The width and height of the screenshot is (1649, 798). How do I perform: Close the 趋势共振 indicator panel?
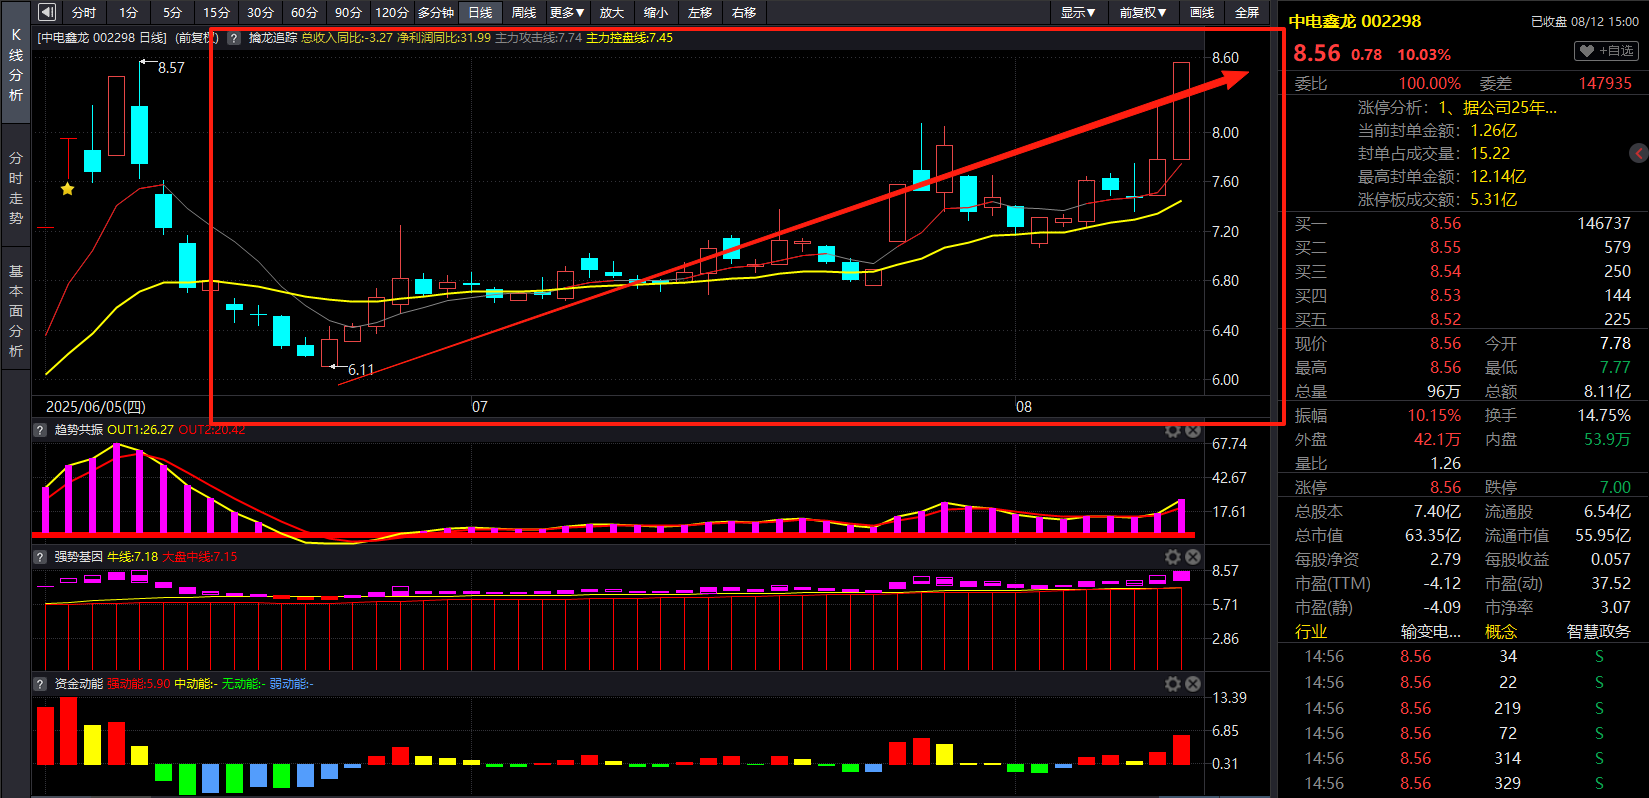(x=1193, y=430)
